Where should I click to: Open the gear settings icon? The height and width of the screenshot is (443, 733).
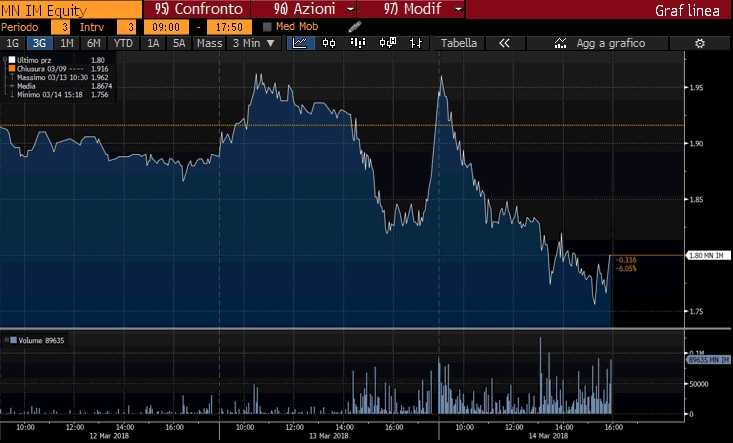point(700,43)
